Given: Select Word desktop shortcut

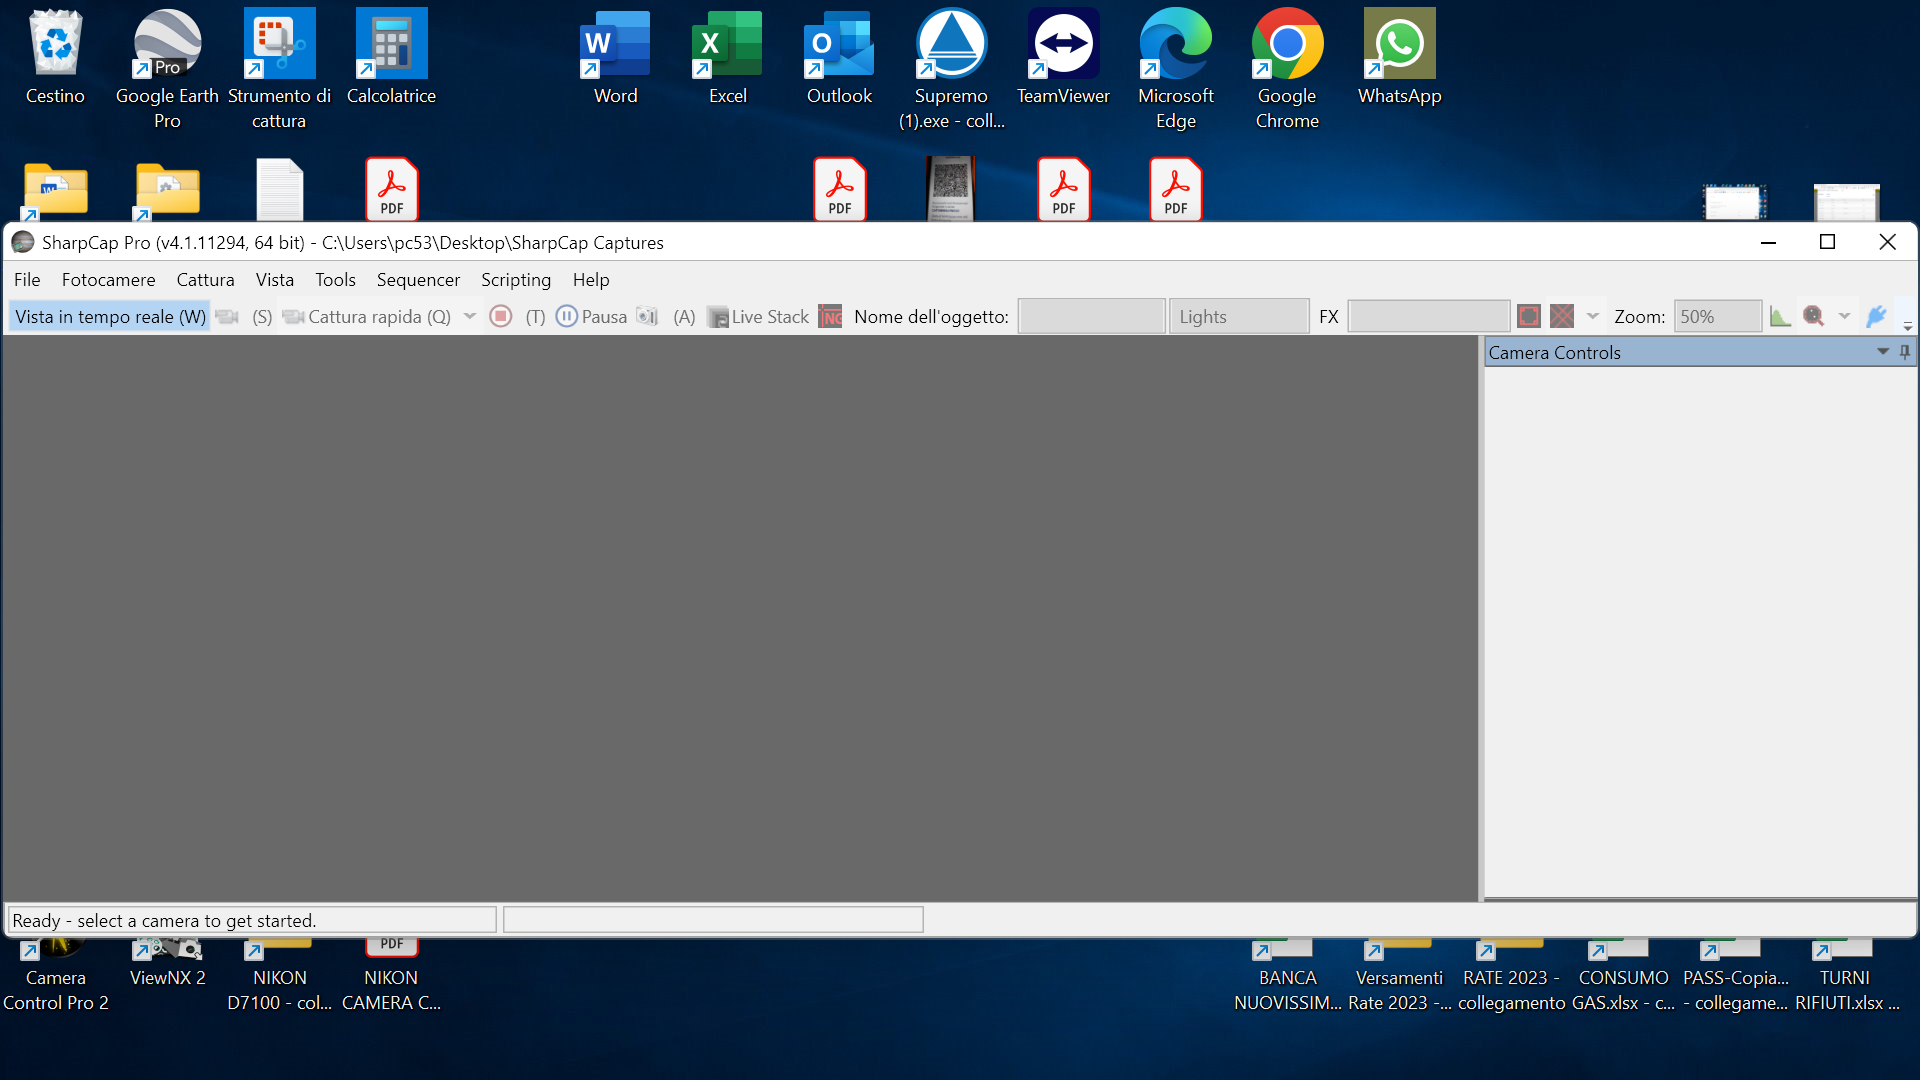Looking at the screenshot, I should (615, 57).
